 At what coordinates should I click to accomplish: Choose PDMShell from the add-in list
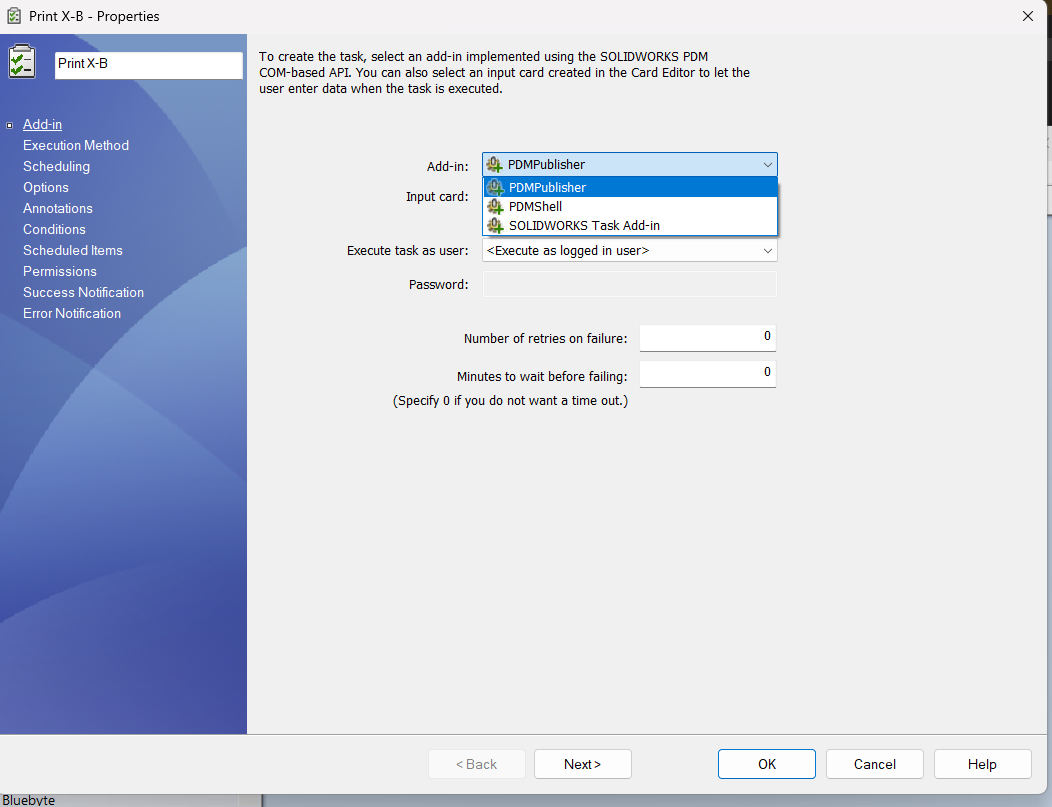[x=630, y=207]
